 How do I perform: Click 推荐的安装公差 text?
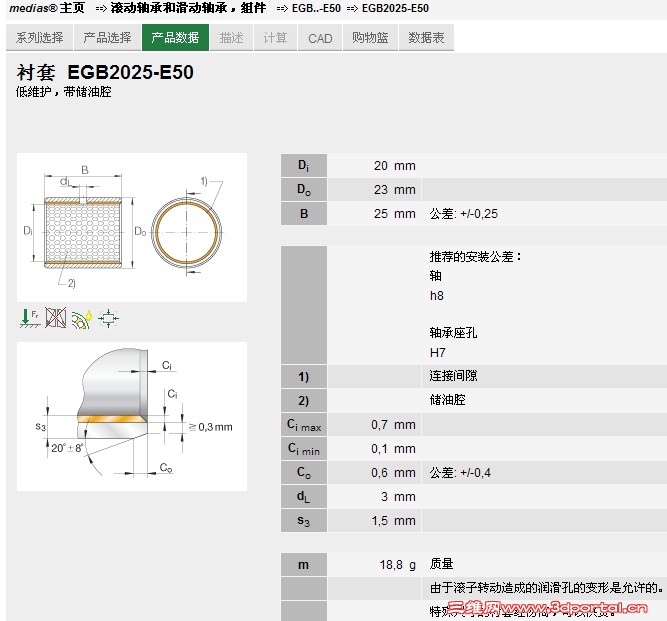pyautogui.click(x=475, y=256)
